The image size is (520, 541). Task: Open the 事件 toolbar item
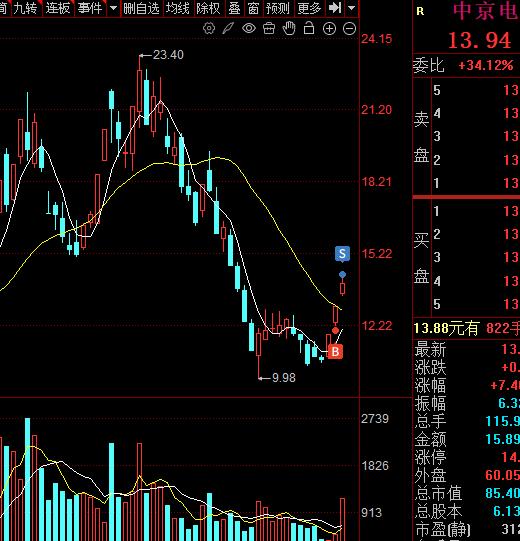click(x=90, y=8)
